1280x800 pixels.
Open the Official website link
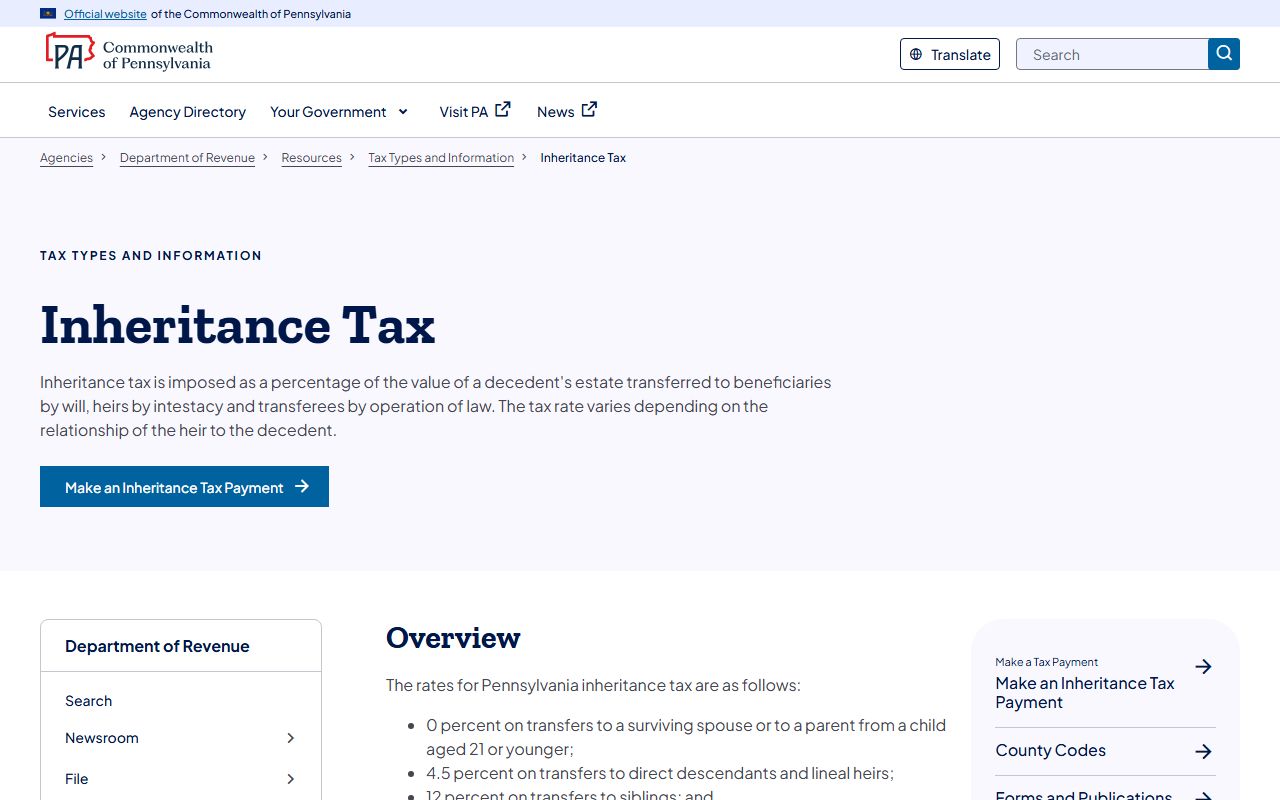coord(105,14)
